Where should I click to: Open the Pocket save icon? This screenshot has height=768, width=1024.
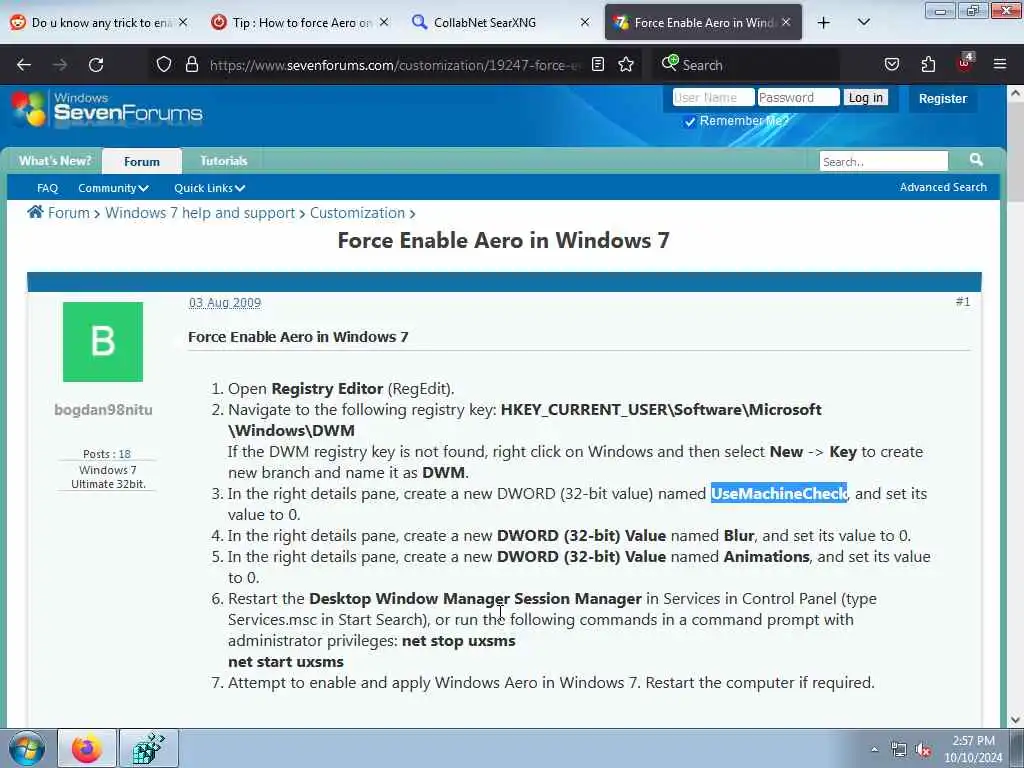pyautogui.click(x=891, y=65)
